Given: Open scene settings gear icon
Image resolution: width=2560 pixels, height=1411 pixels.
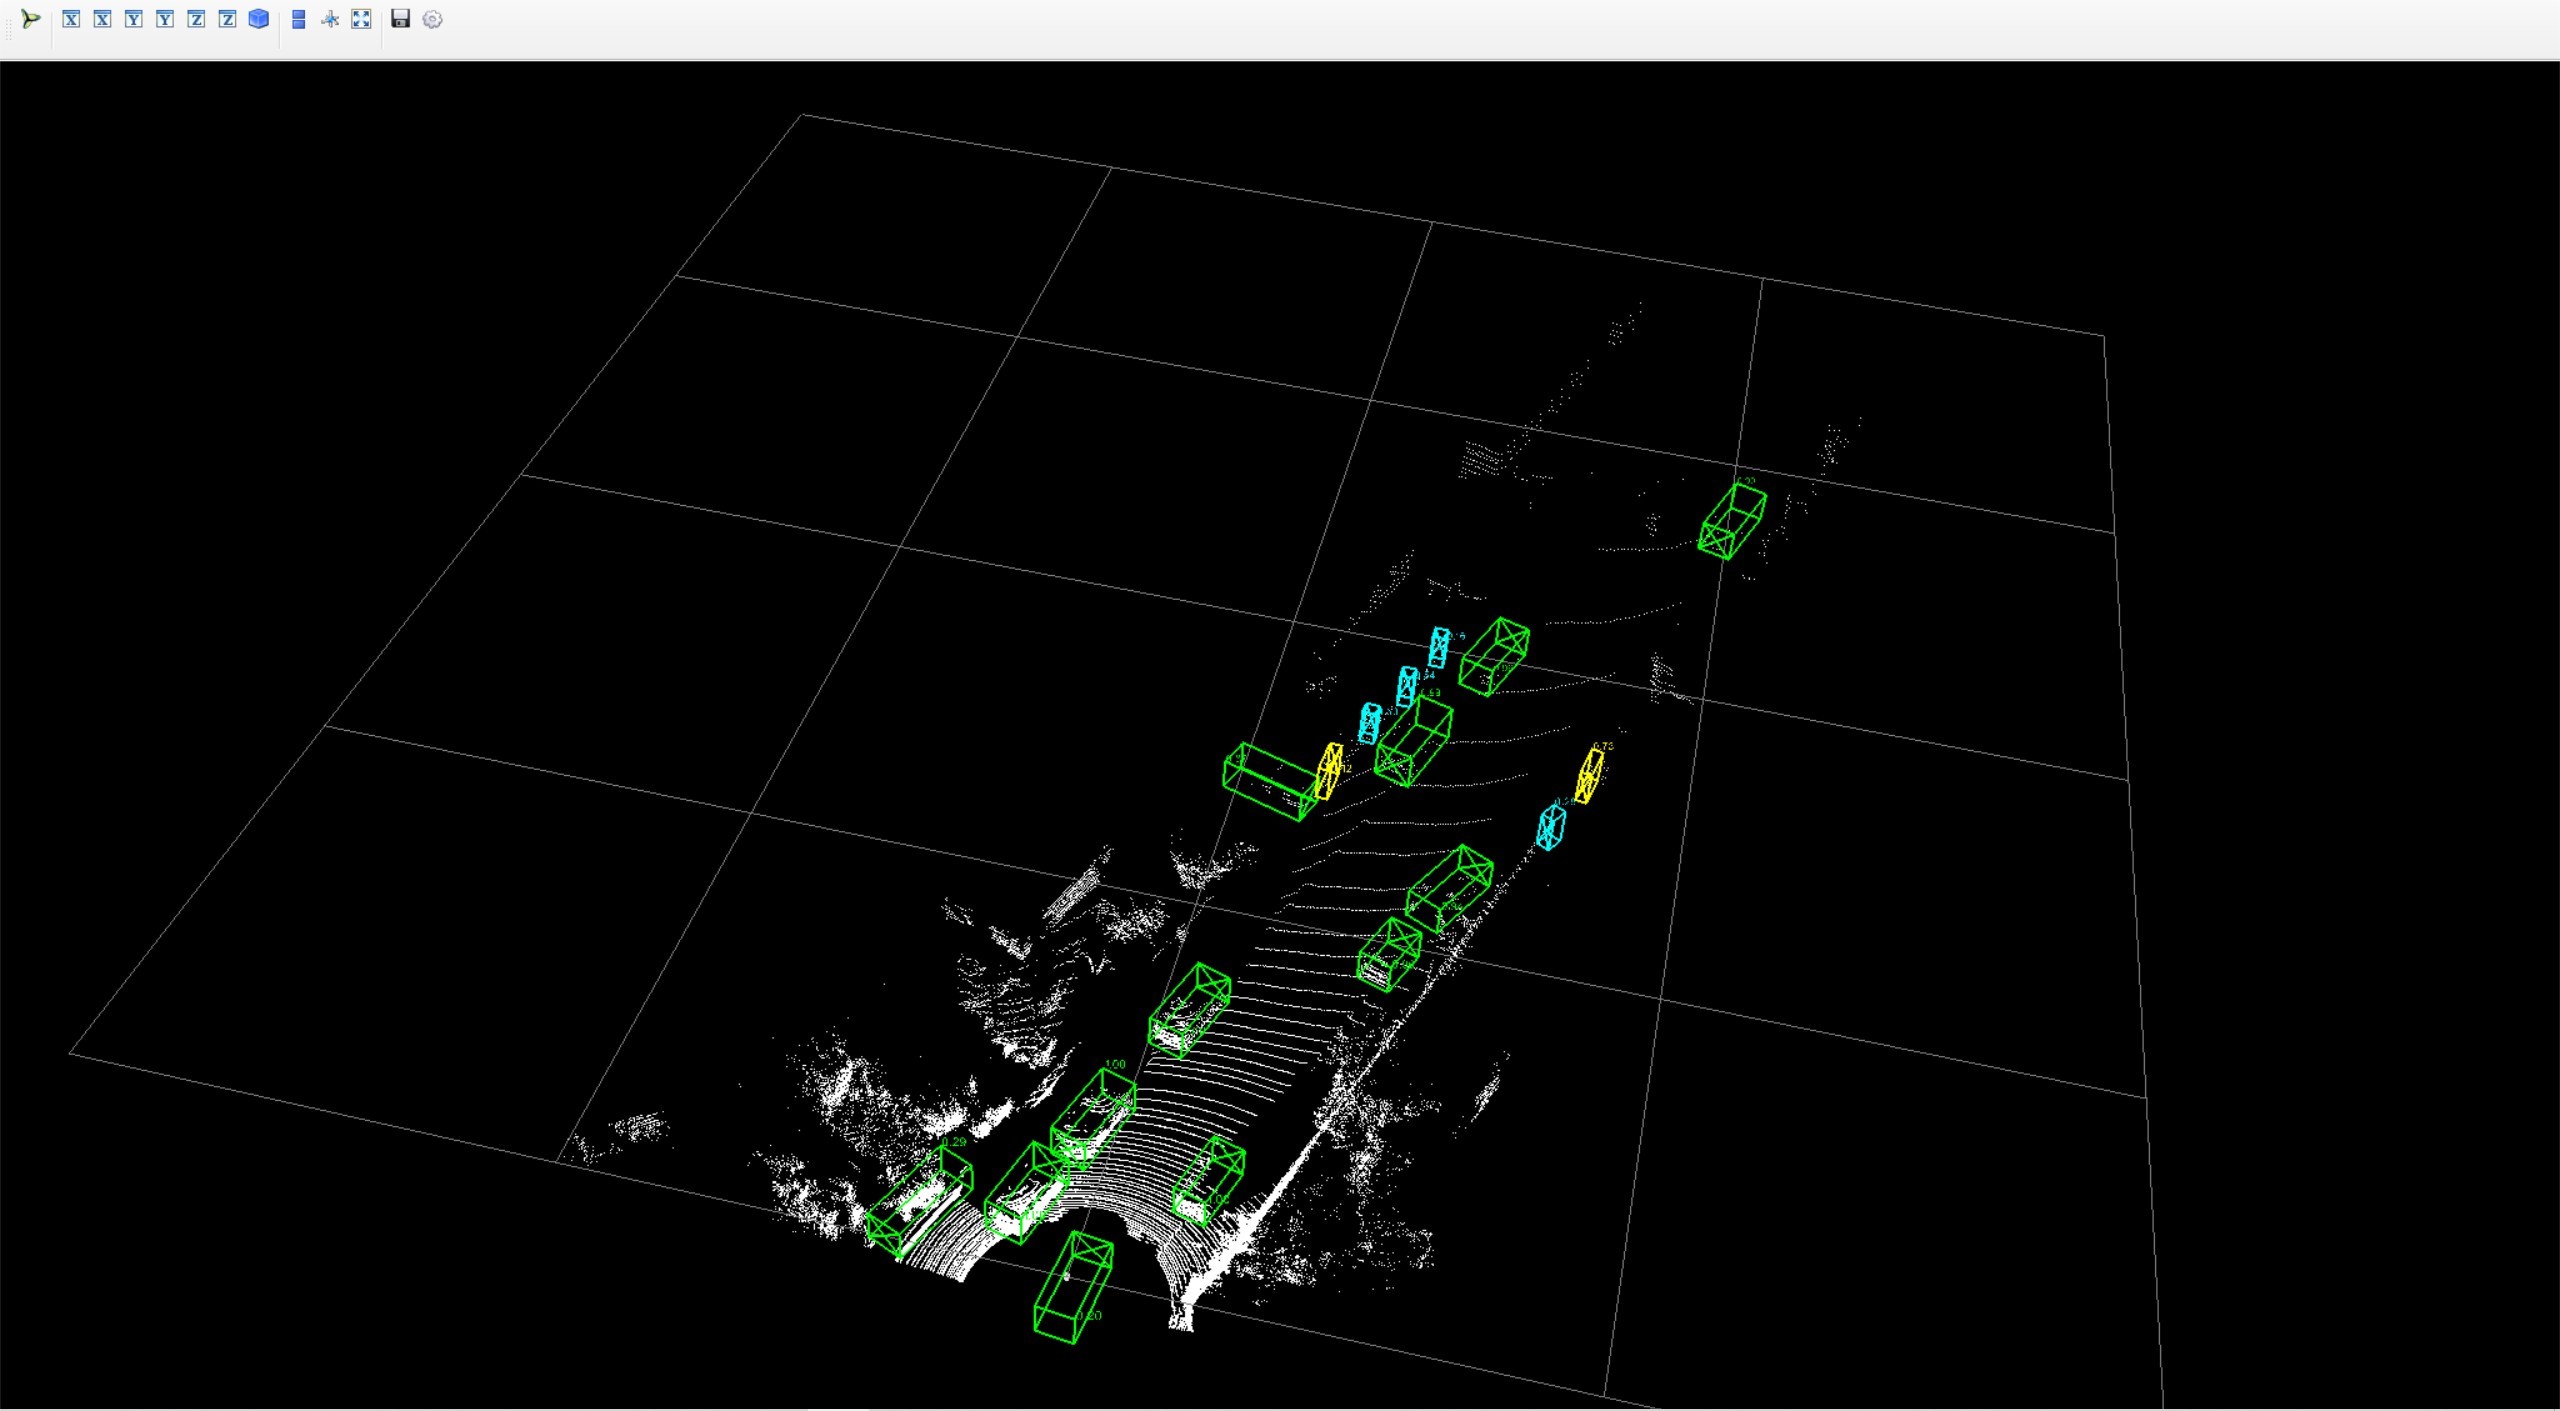Looking at the screenshot, I should pos(432,19).
